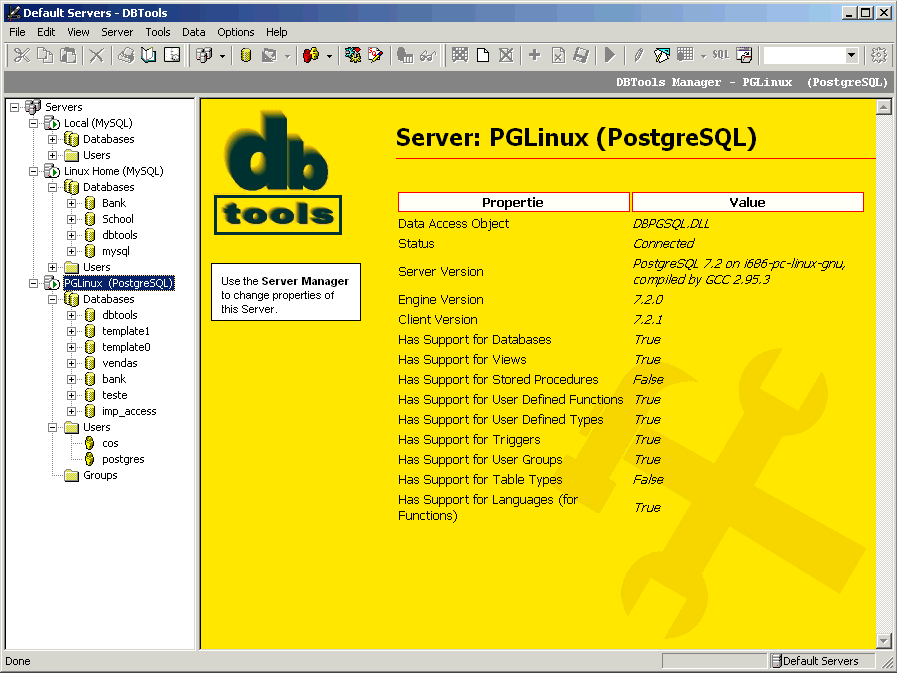Click the form window icon beside SQL

click(744, 55)
